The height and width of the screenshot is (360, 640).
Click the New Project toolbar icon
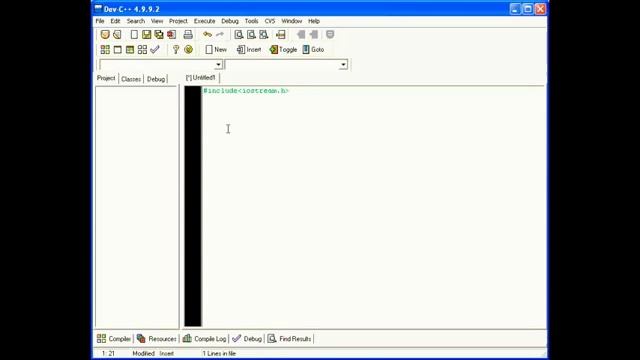click(x=105, y=35)
